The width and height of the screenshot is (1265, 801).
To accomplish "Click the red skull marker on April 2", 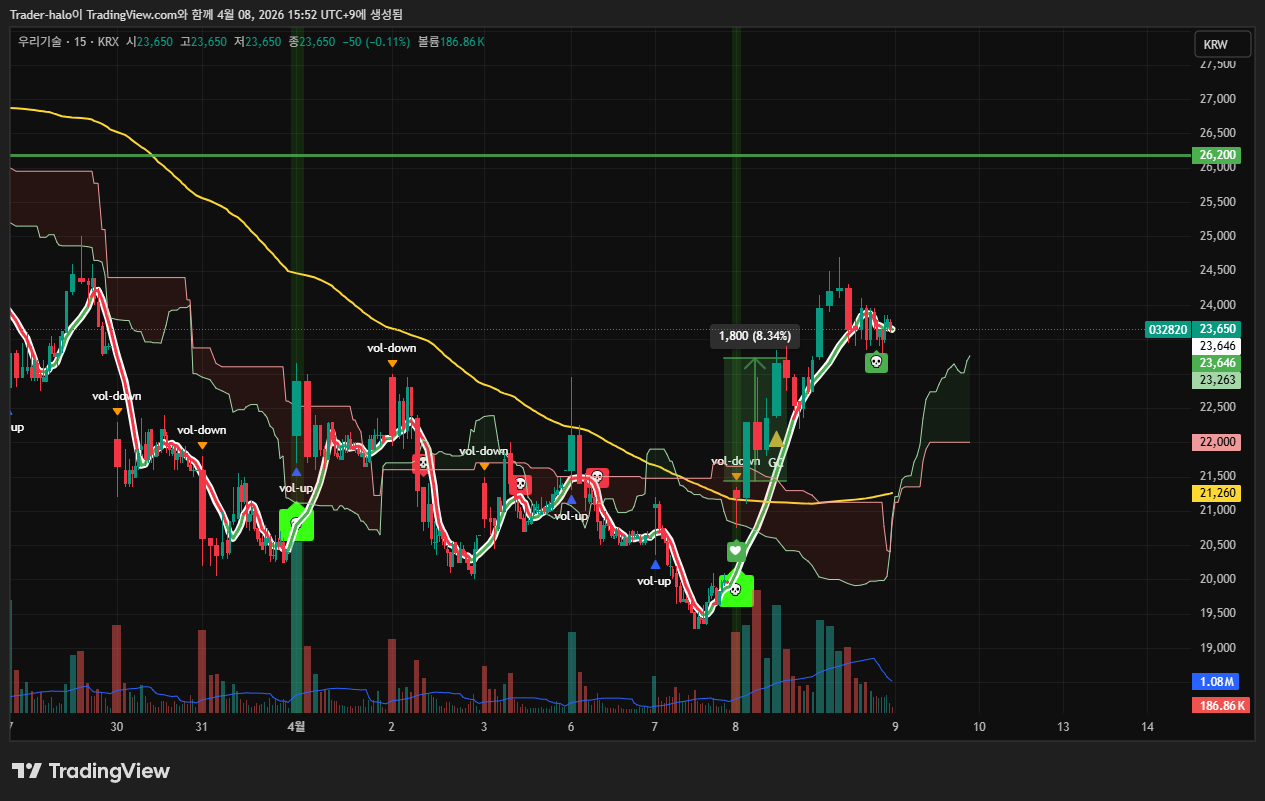I will pyautogui.click(x=423, y=462).
